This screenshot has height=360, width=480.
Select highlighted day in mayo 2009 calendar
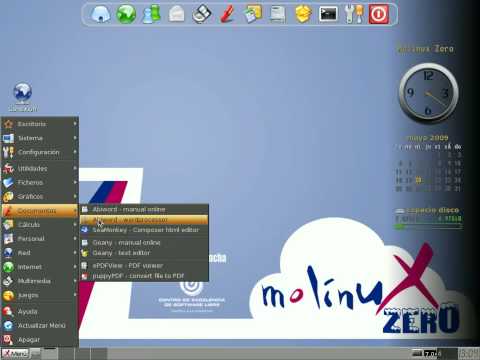[x=418, y=180]
